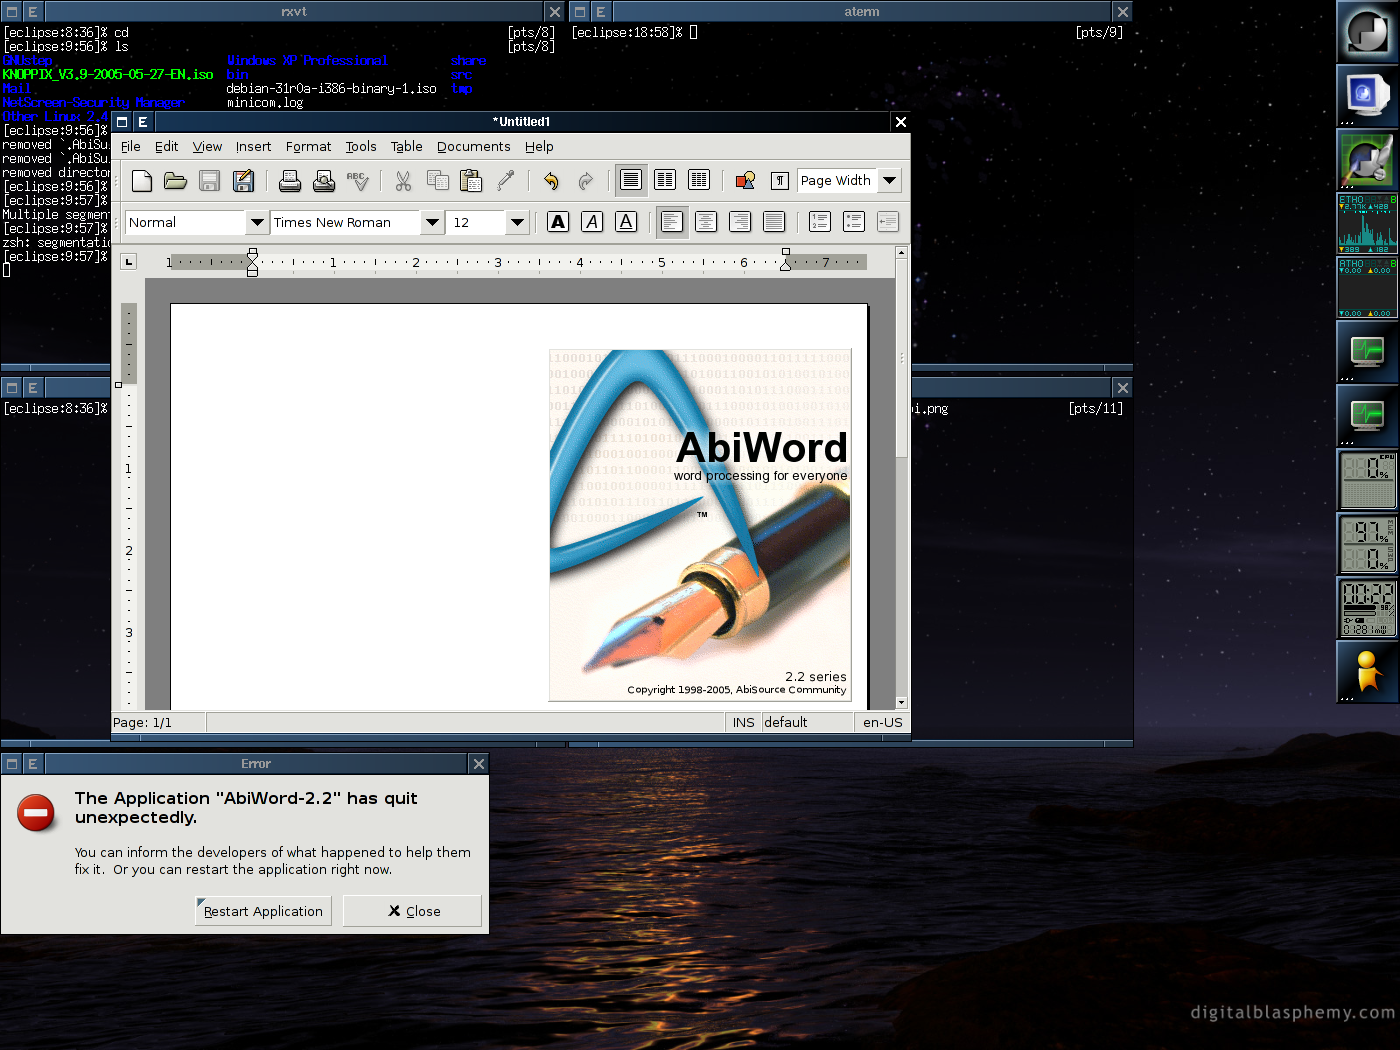Switch to three column layout
This screenshot has width=1400, height=1050.
pos(699,181)
